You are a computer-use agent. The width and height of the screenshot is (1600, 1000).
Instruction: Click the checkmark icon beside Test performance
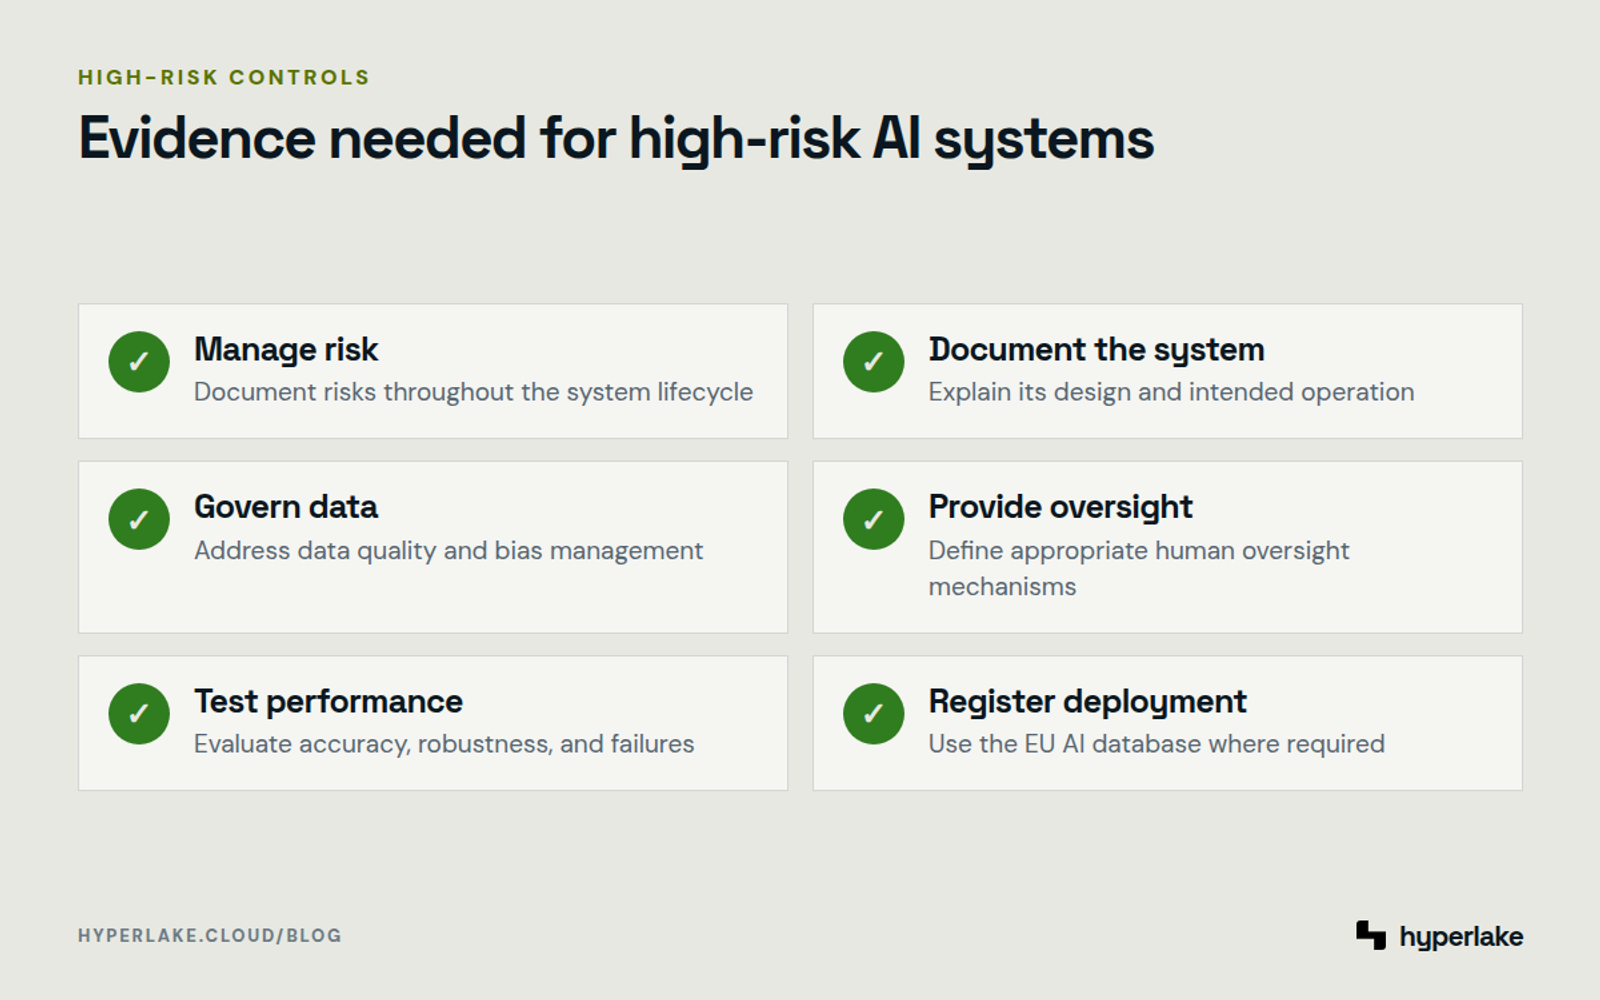click(x=139, y=714)
